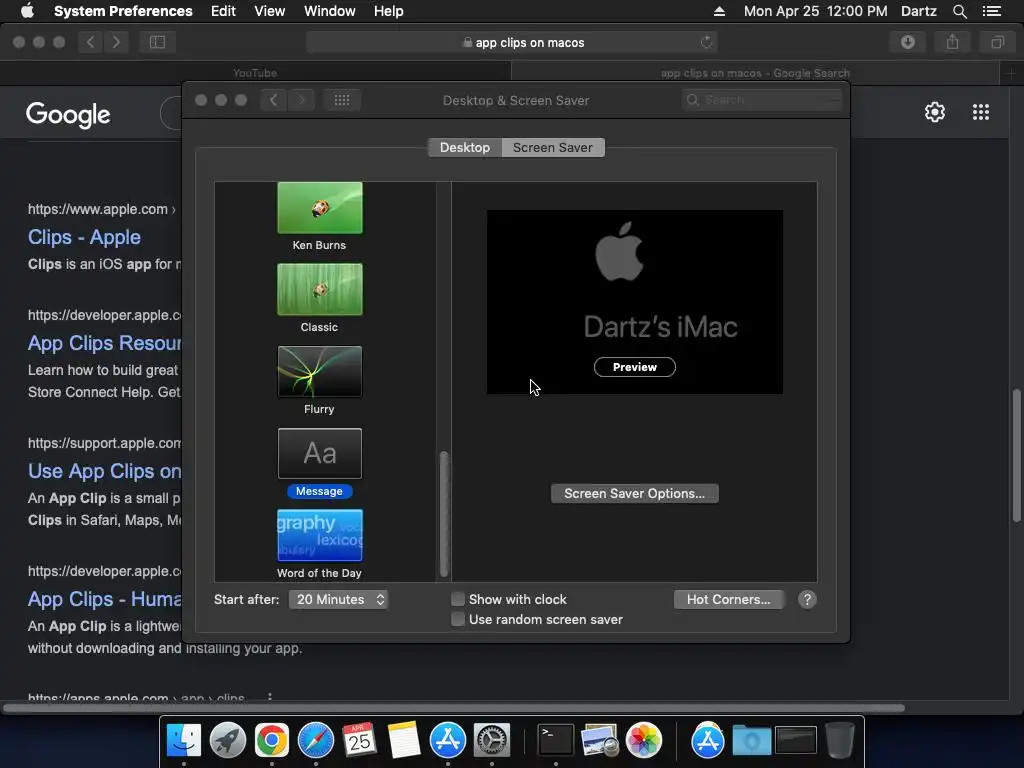Open Notes from the Dock
Screen dimensions: 1024x768
click(403, 741)
